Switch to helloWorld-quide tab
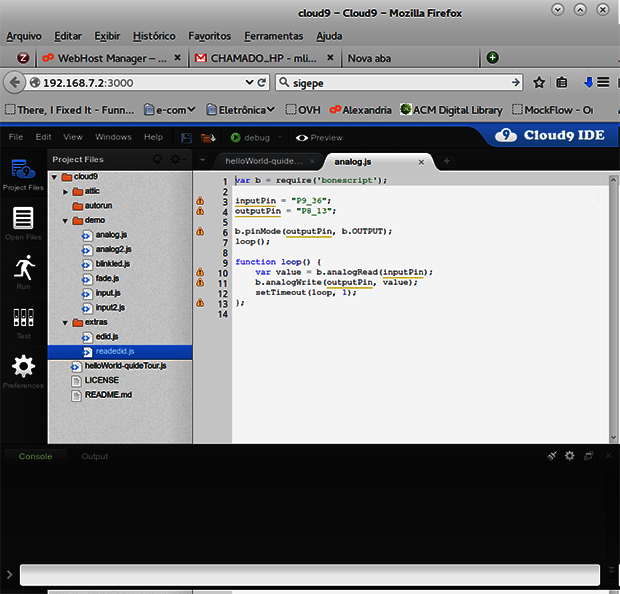 pyautogui.click(x=264, y=161)
